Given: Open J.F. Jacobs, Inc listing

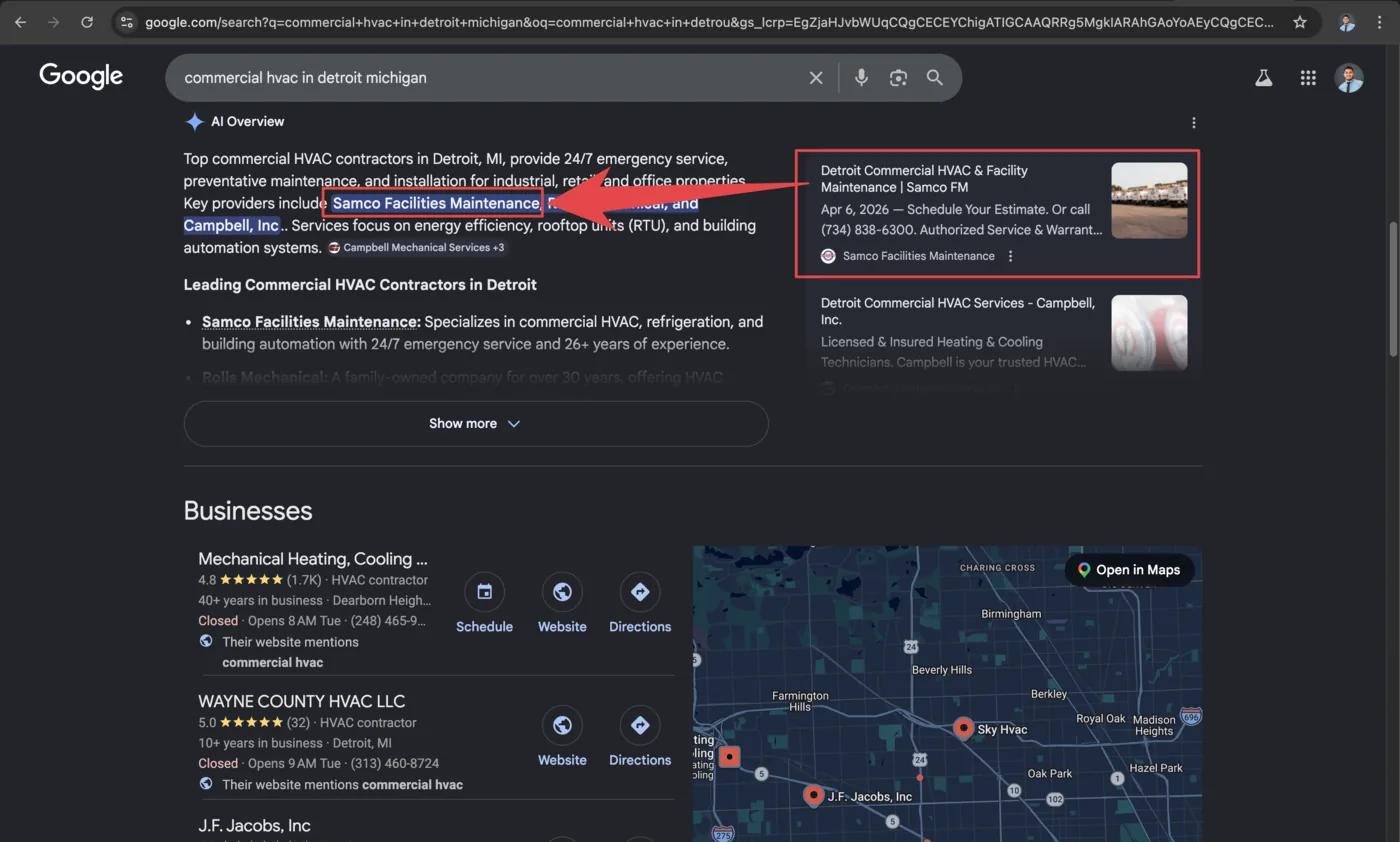Looking at the screenshot, I should [254, 826].
